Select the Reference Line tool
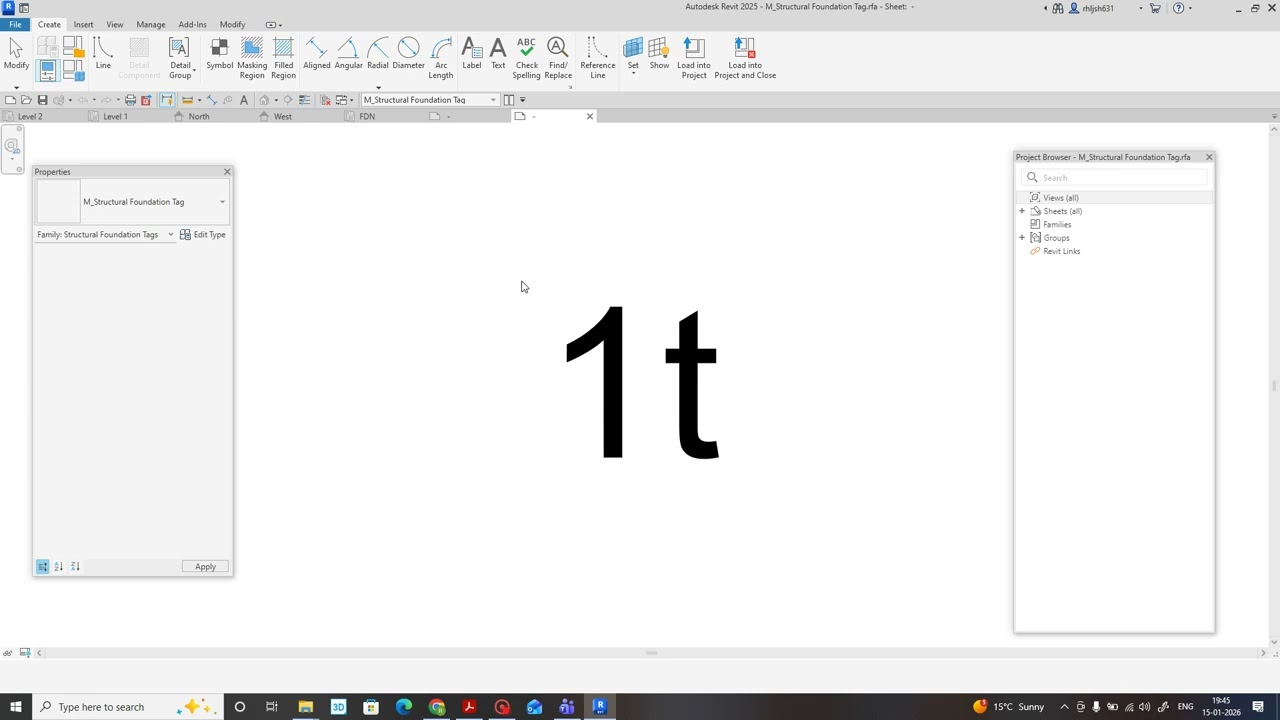 click(x=598, y=58)
